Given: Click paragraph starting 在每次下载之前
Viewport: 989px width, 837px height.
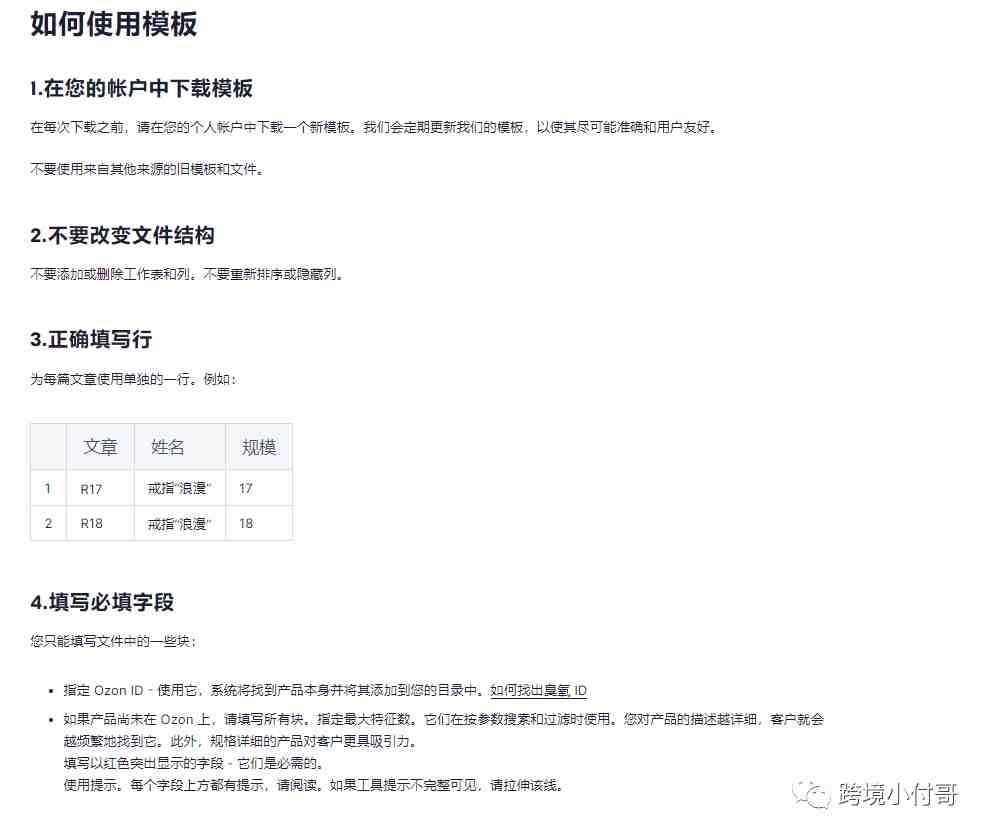Looking at the screenshot, I should [373, 127].
